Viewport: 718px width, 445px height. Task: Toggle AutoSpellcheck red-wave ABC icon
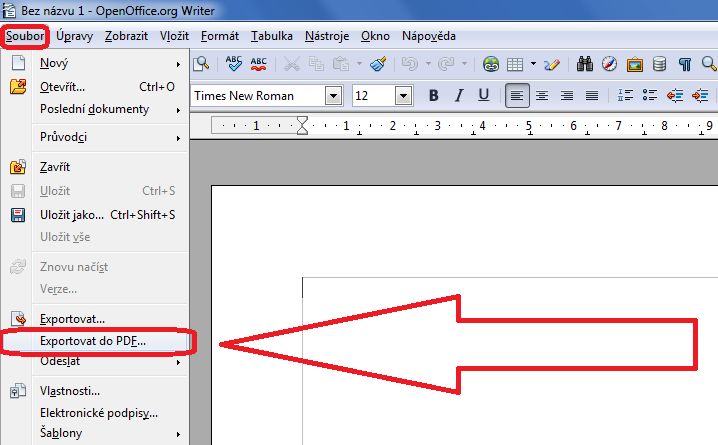258,64
